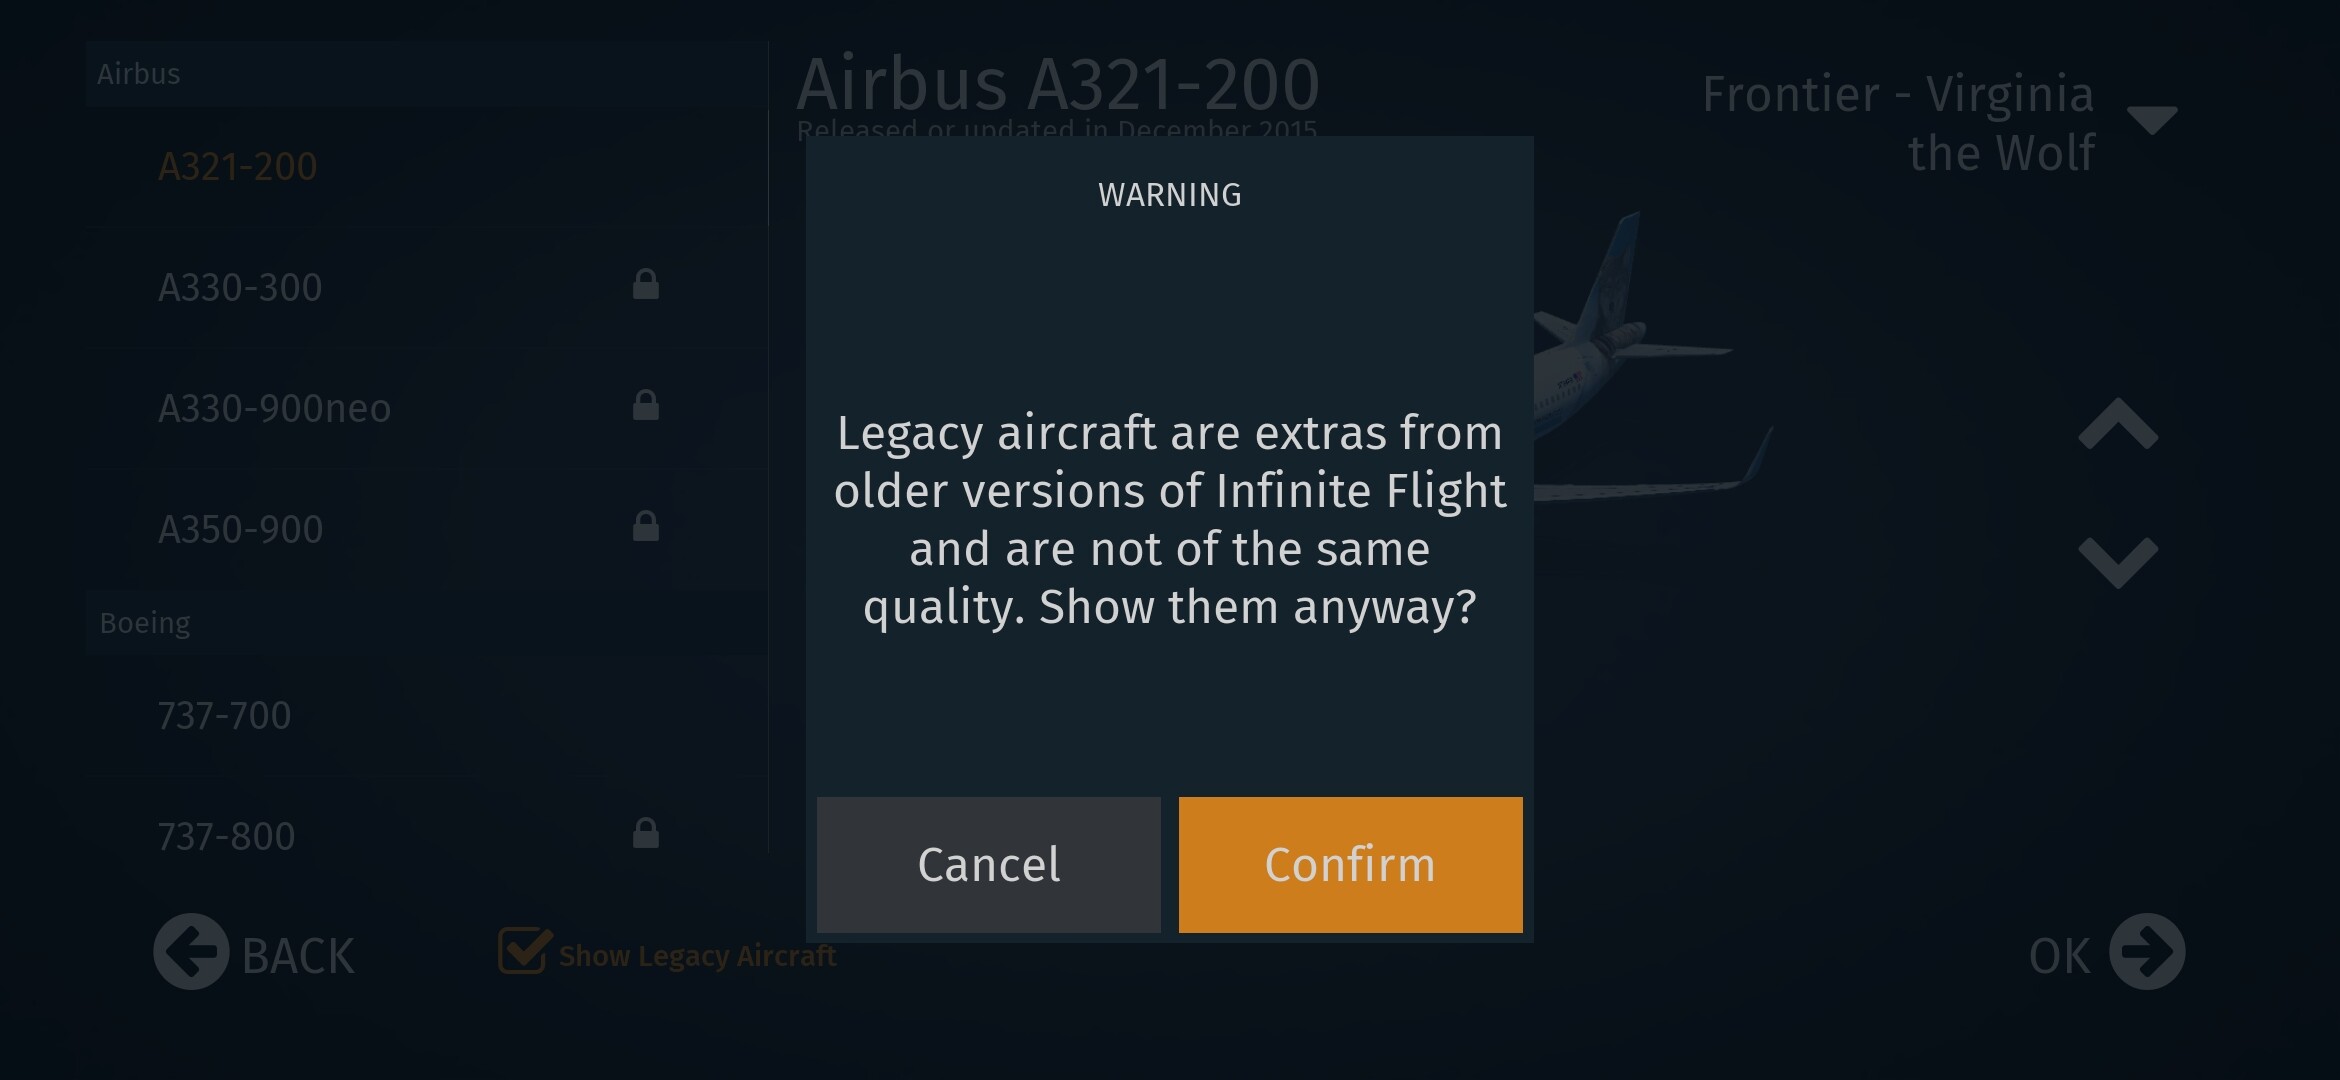Image resolution: width=2340 pixels, height=1080 pixels.
Task: Click the back arrow icon
Action: point(191,952)
